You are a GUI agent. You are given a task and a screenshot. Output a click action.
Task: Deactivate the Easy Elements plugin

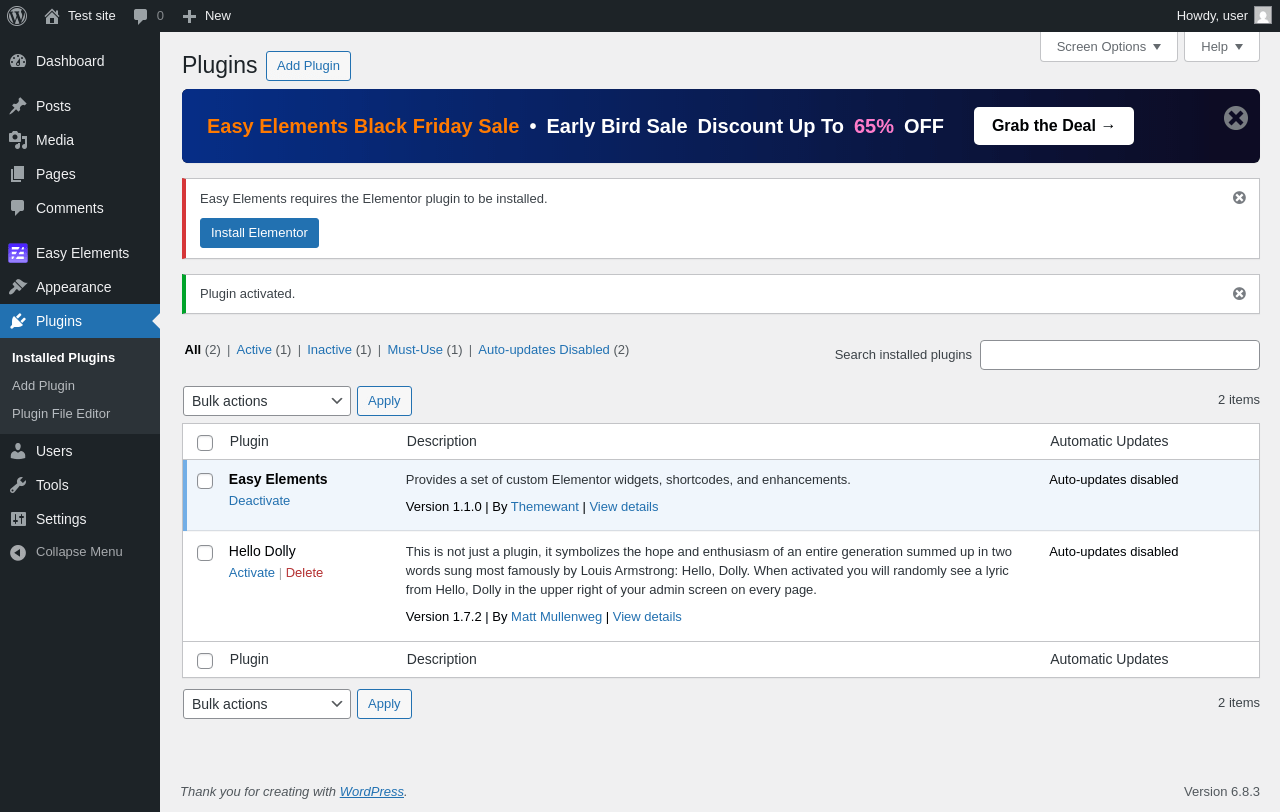tap(259, 500)
